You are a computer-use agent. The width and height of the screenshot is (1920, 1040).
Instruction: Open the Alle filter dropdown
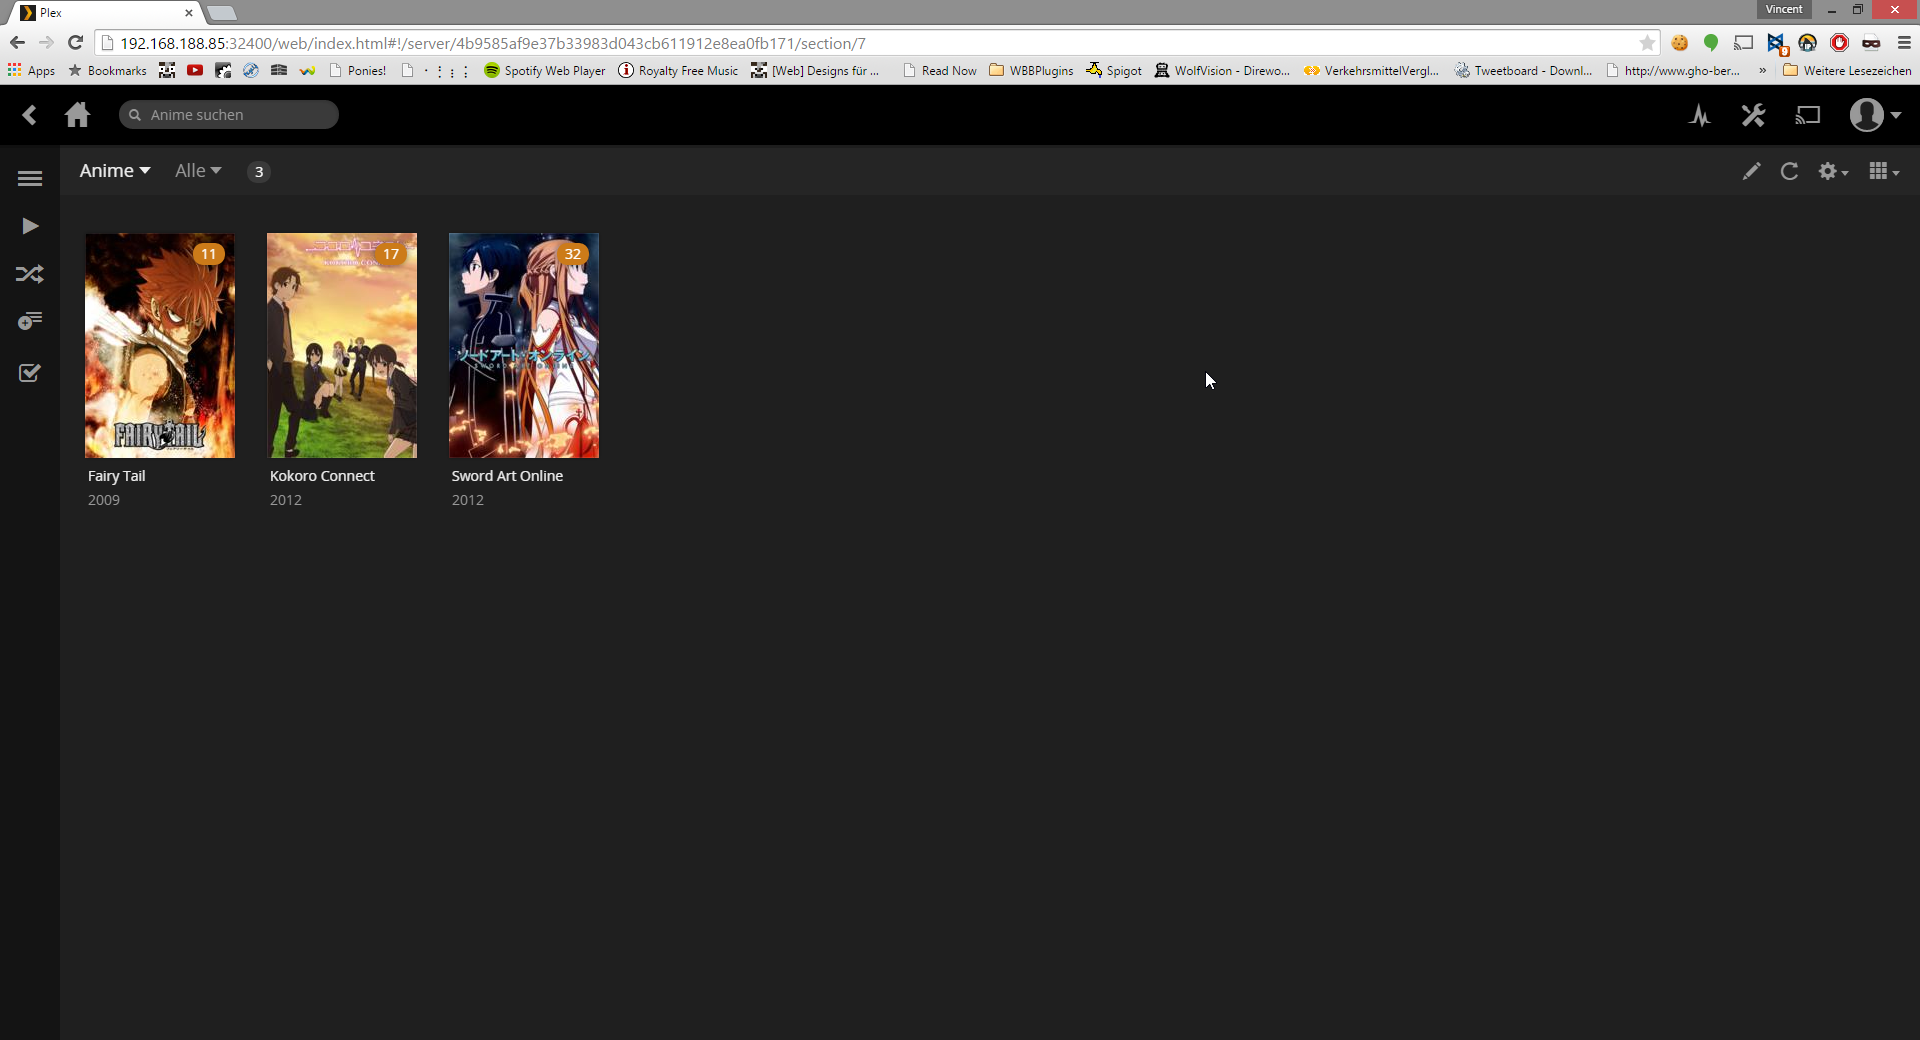[198, 171]
